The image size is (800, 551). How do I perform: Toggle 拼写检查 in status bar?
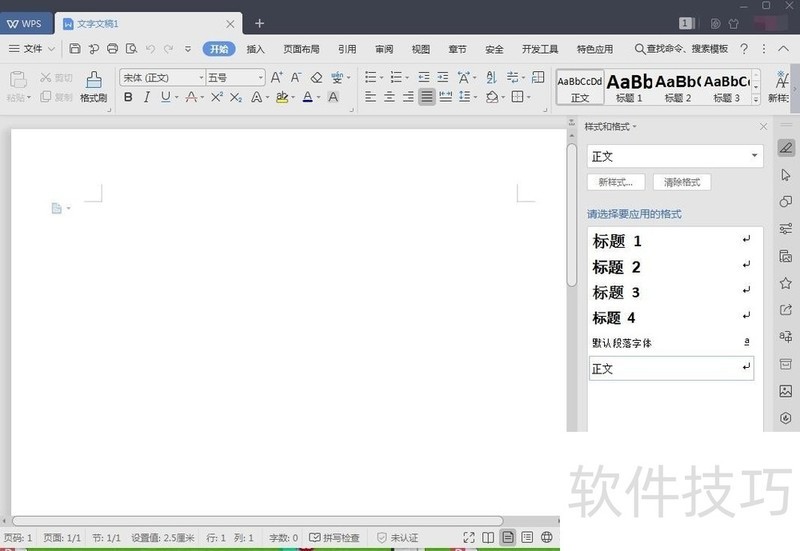[335, 537]
